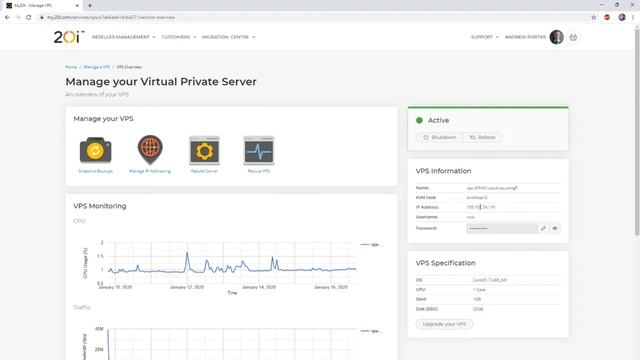Open the Rebuild Server gear icon
The width and height of the screenshot is (640, 360).
pyautogui.click(x=204, y=151)
